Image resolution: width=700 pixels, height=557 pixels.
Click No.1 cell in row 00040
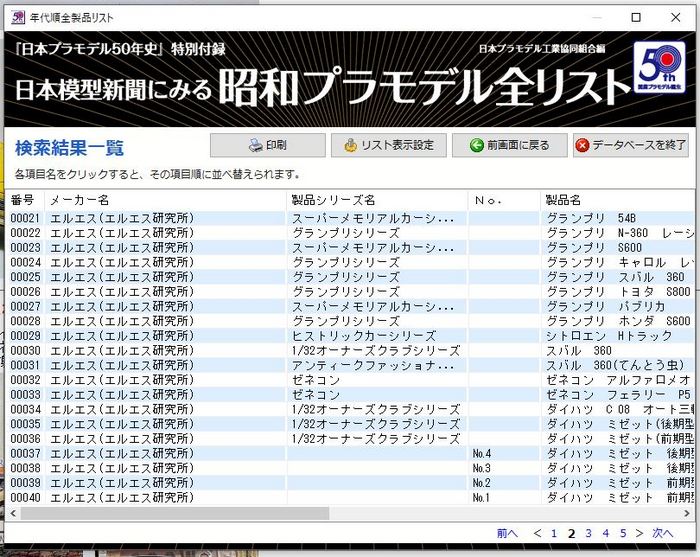pos(481,498)
